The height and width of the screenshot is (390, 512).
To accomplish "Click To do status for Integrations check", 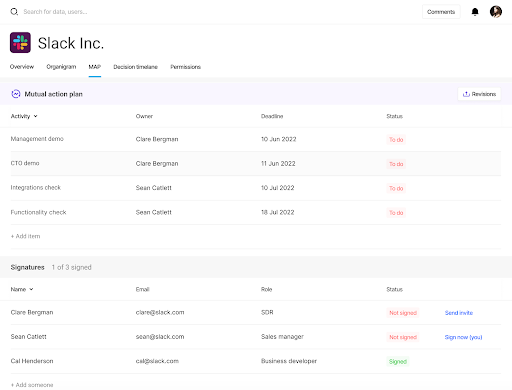I will point(396,188).
